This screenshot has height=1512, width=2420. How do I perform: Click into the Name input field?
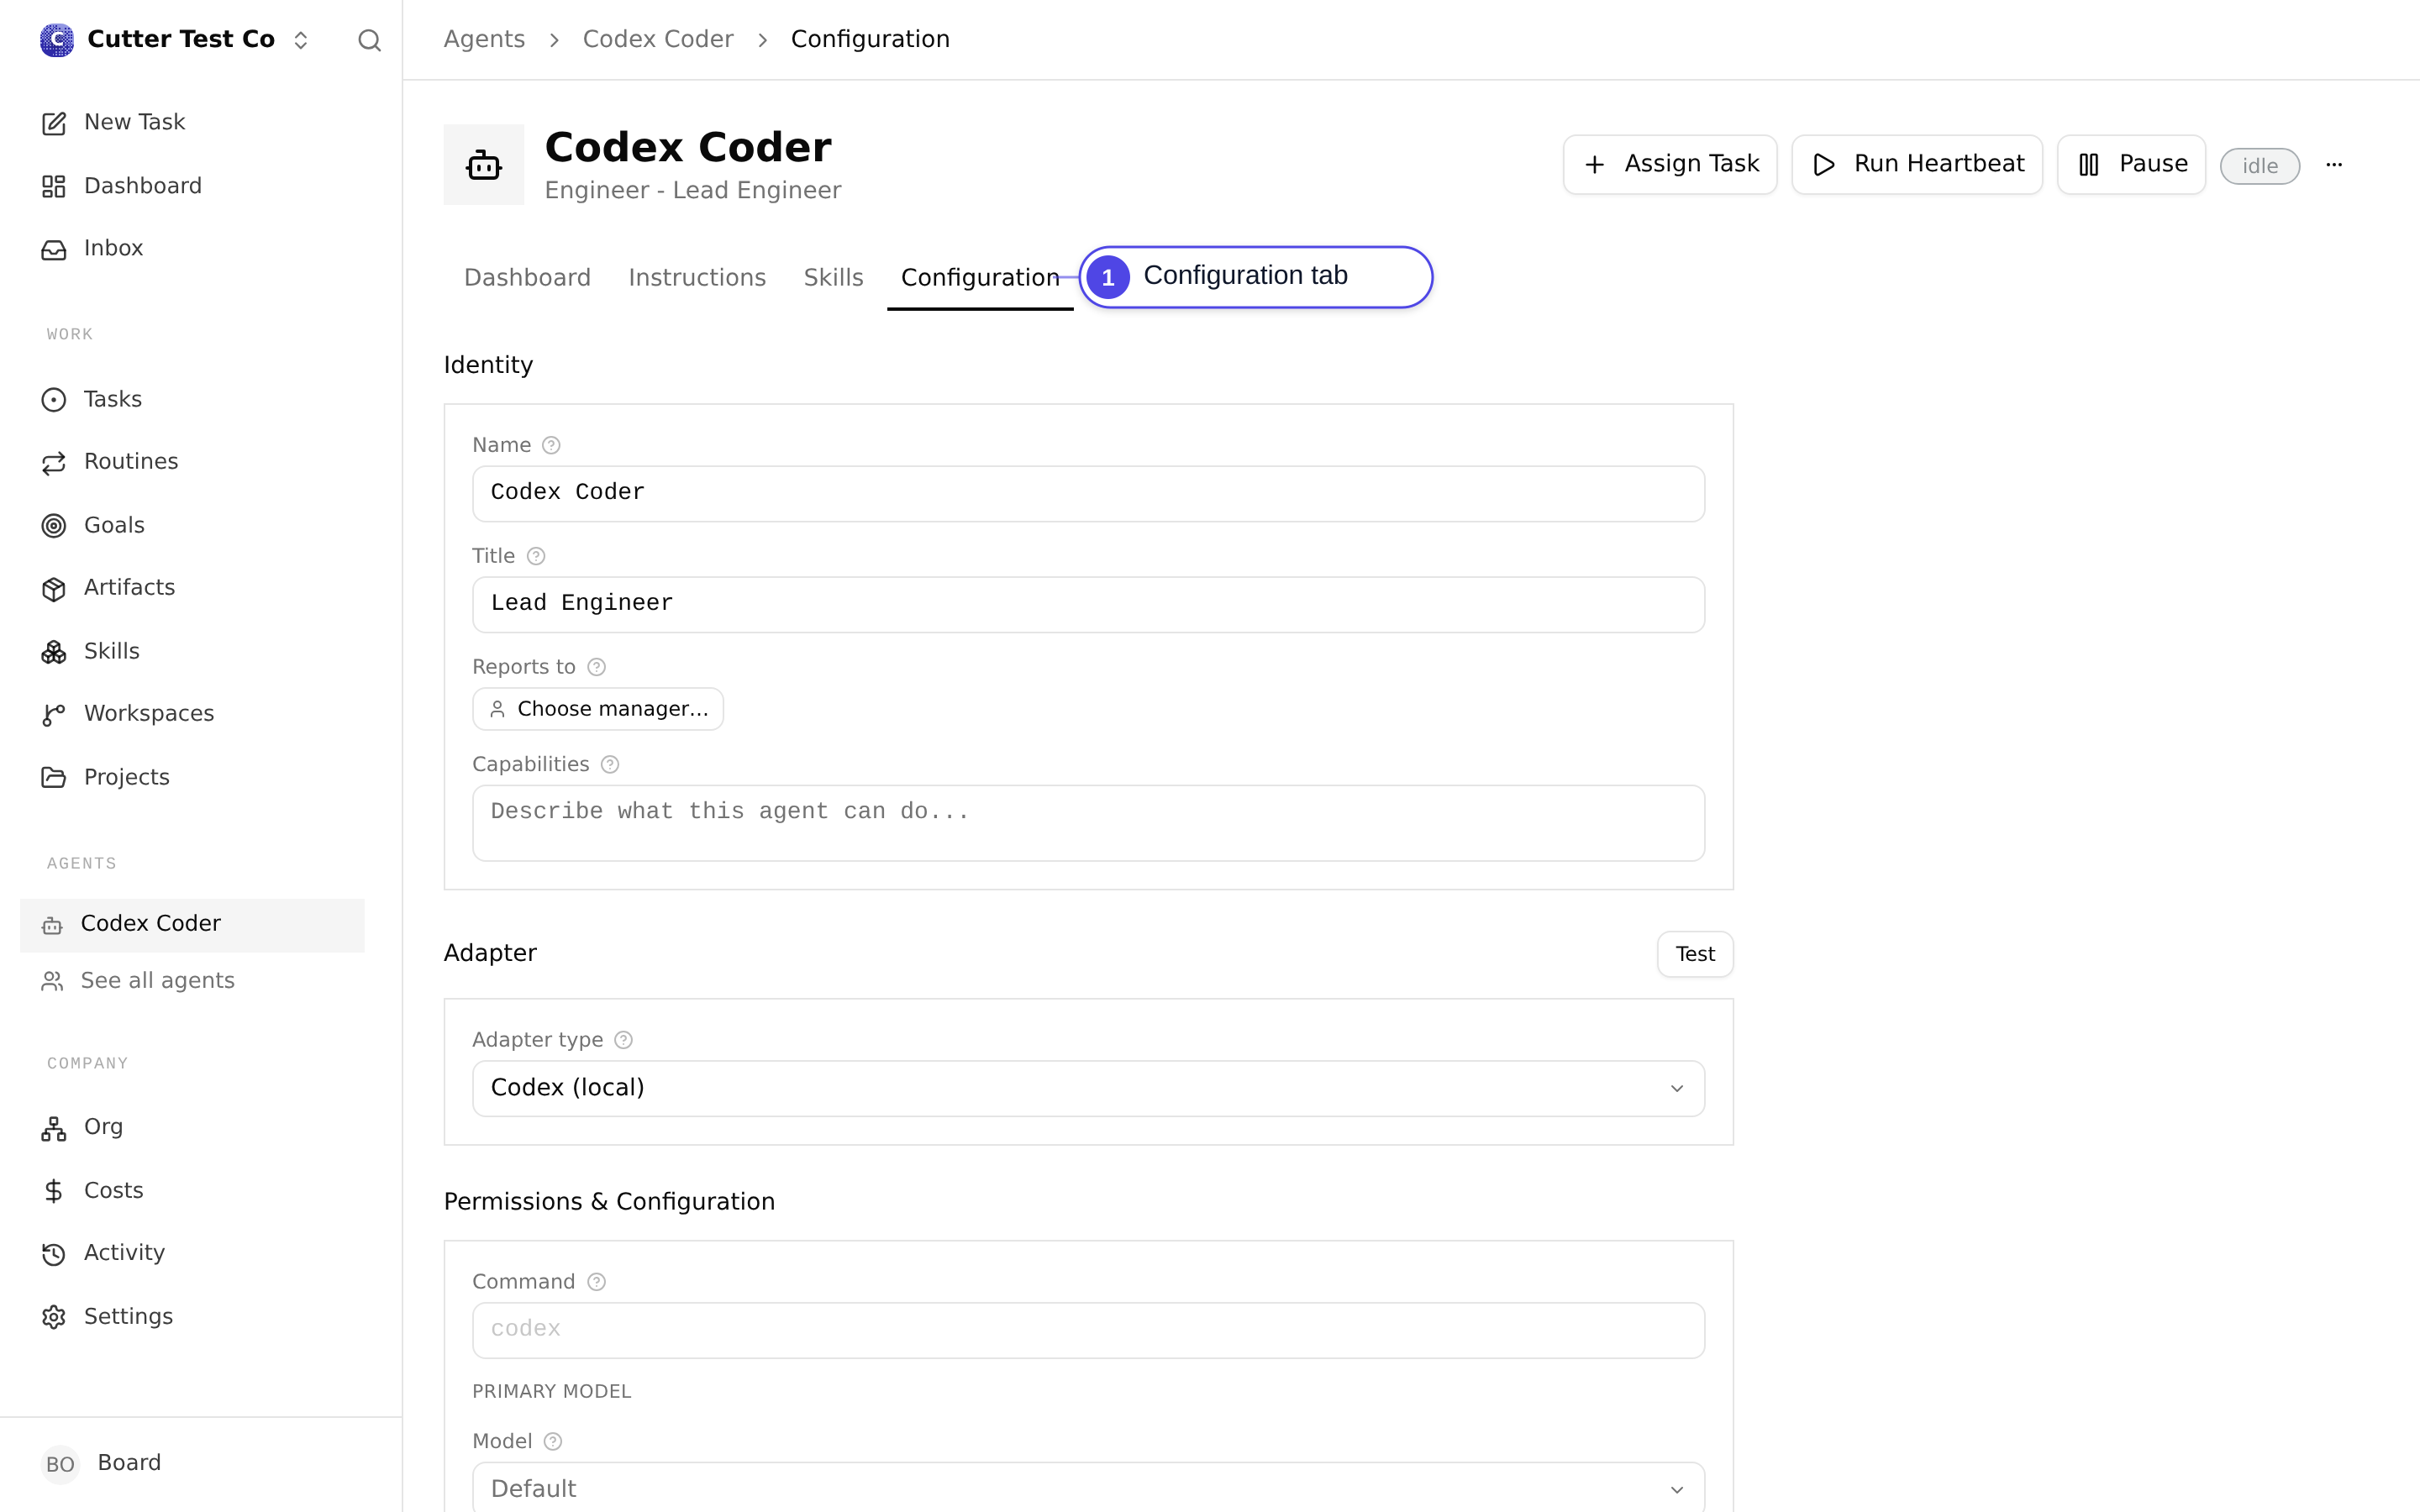point(1088,493)
